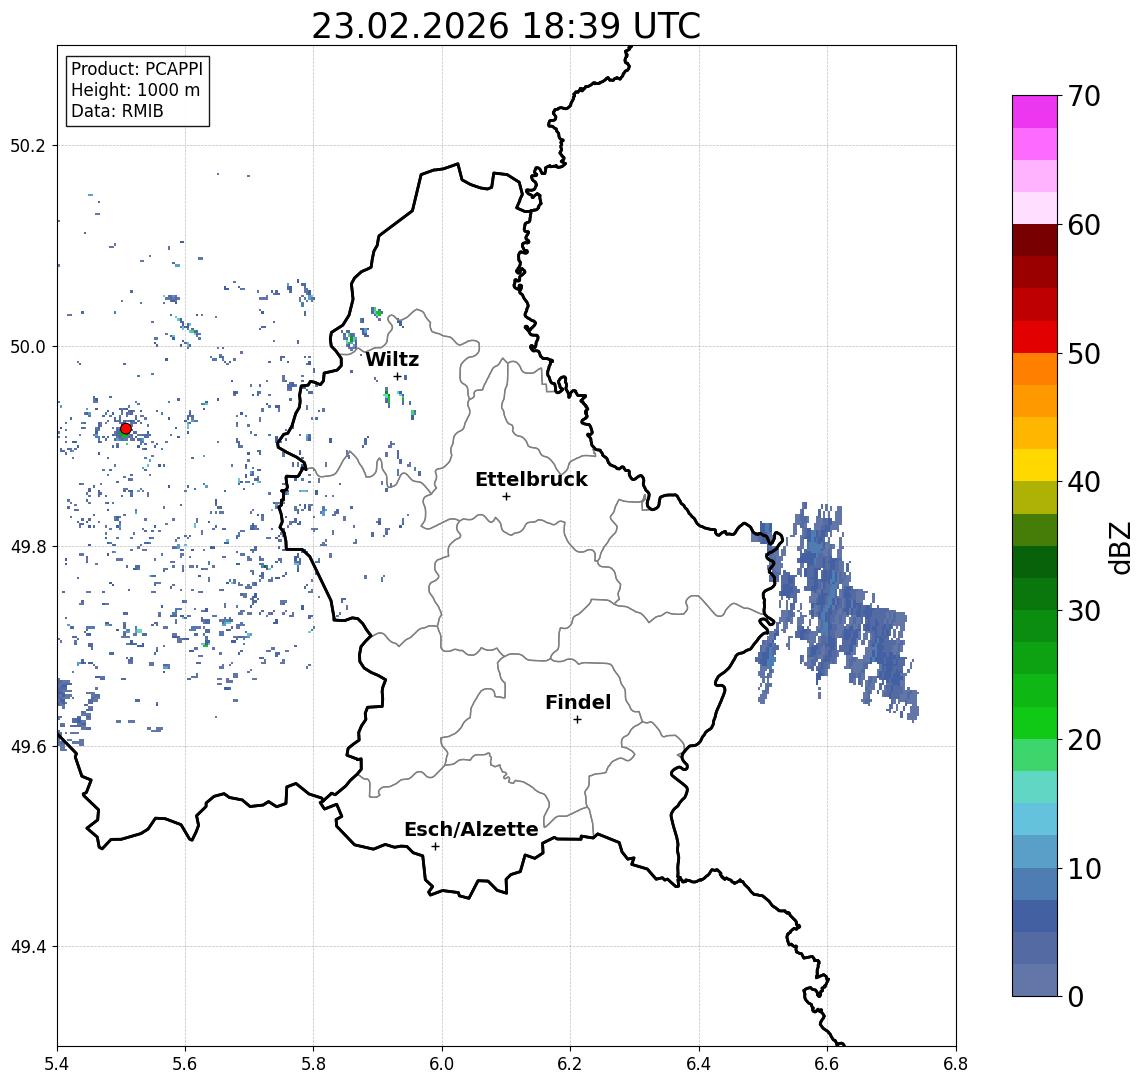Click latitude tick label 49.8

(28, 546)
